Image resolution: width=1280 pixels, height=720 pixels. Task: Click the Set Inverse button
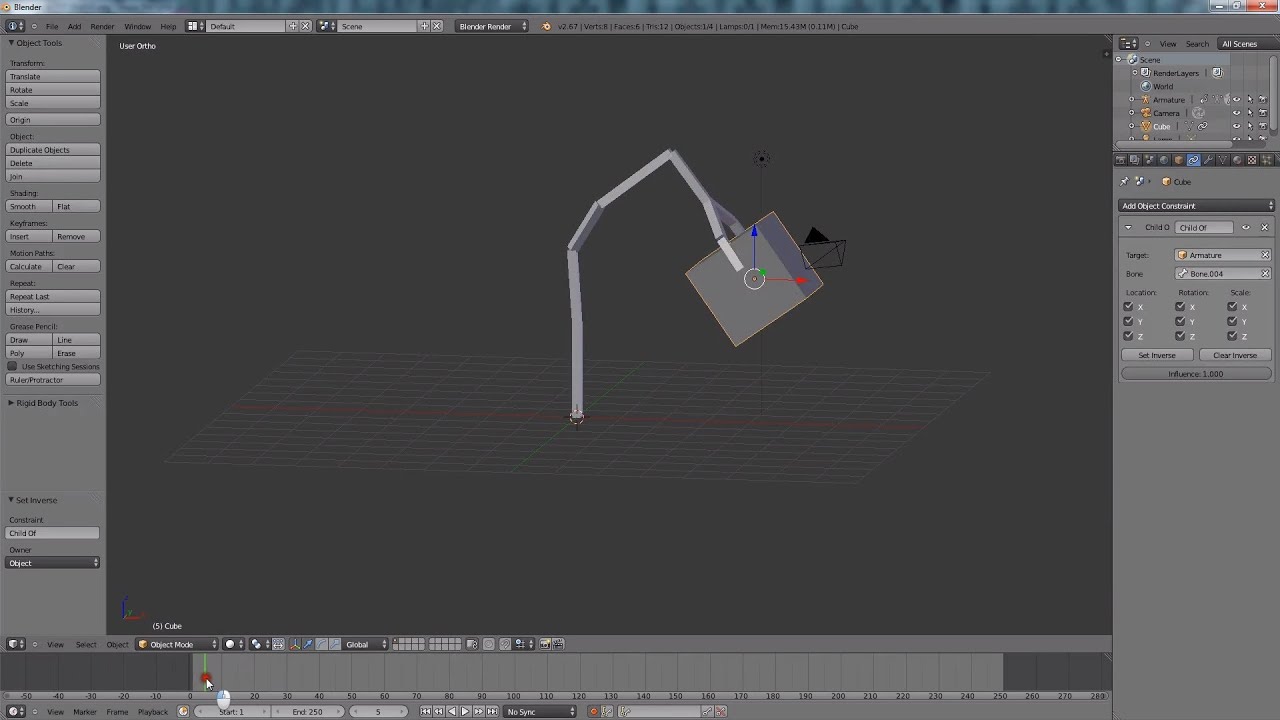(x=1156, y=355)
